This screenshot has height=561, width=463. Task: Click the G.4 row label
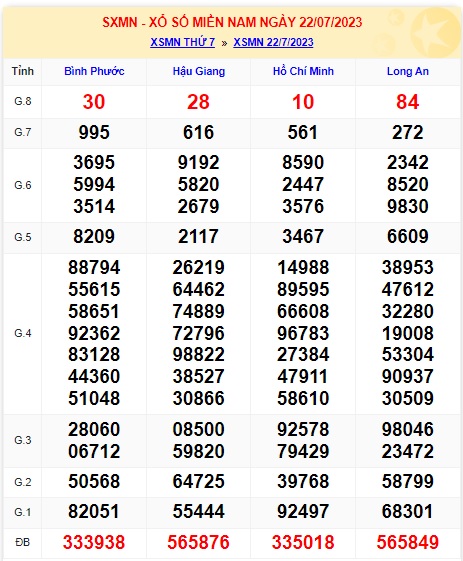click(23, 333)
